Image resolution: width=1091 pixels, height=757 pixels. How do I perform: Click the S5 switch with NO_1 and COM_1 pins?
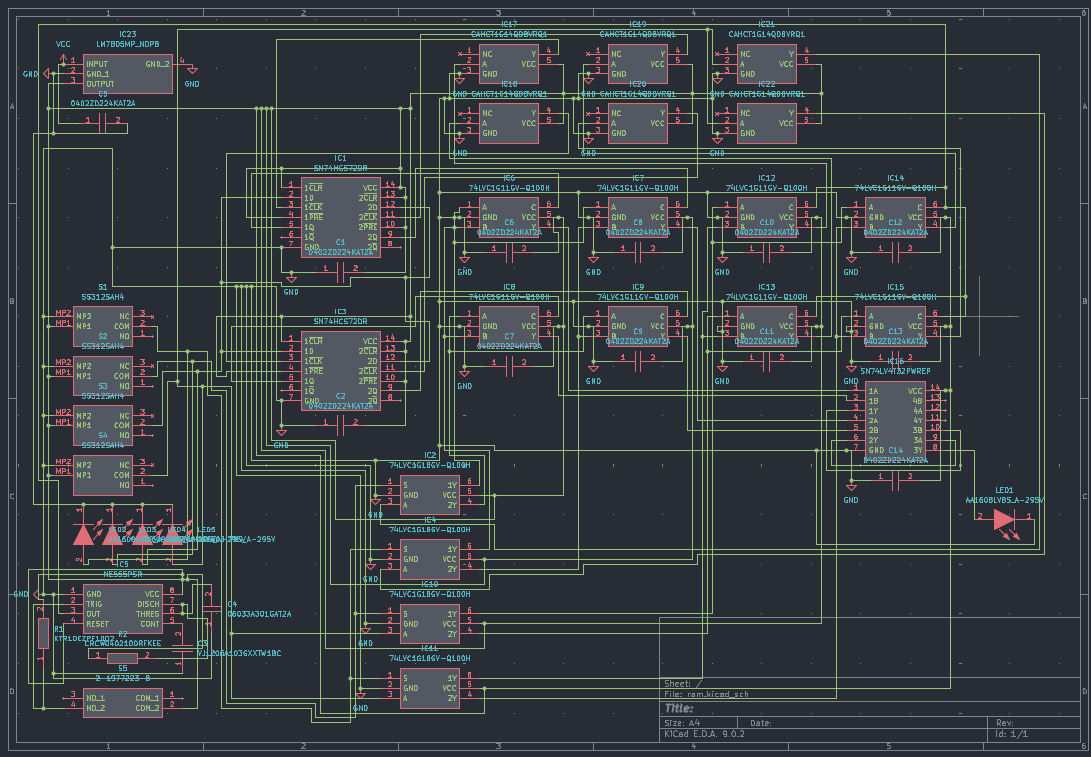121,702
